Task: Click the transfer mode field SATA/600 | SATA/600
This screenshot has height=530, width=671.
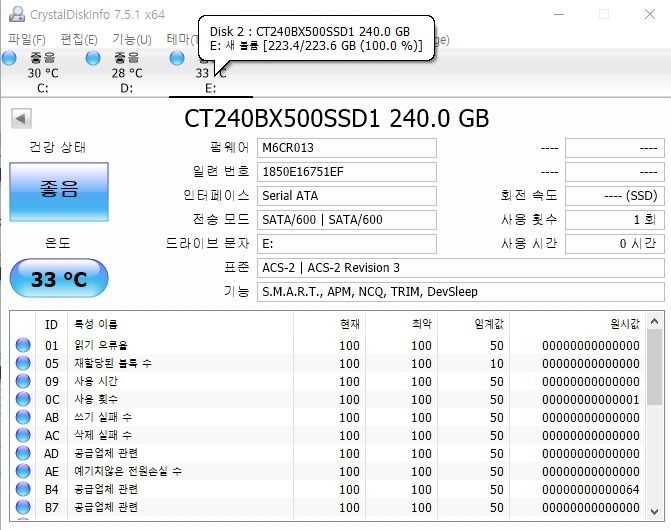Action: coord(347,220)
